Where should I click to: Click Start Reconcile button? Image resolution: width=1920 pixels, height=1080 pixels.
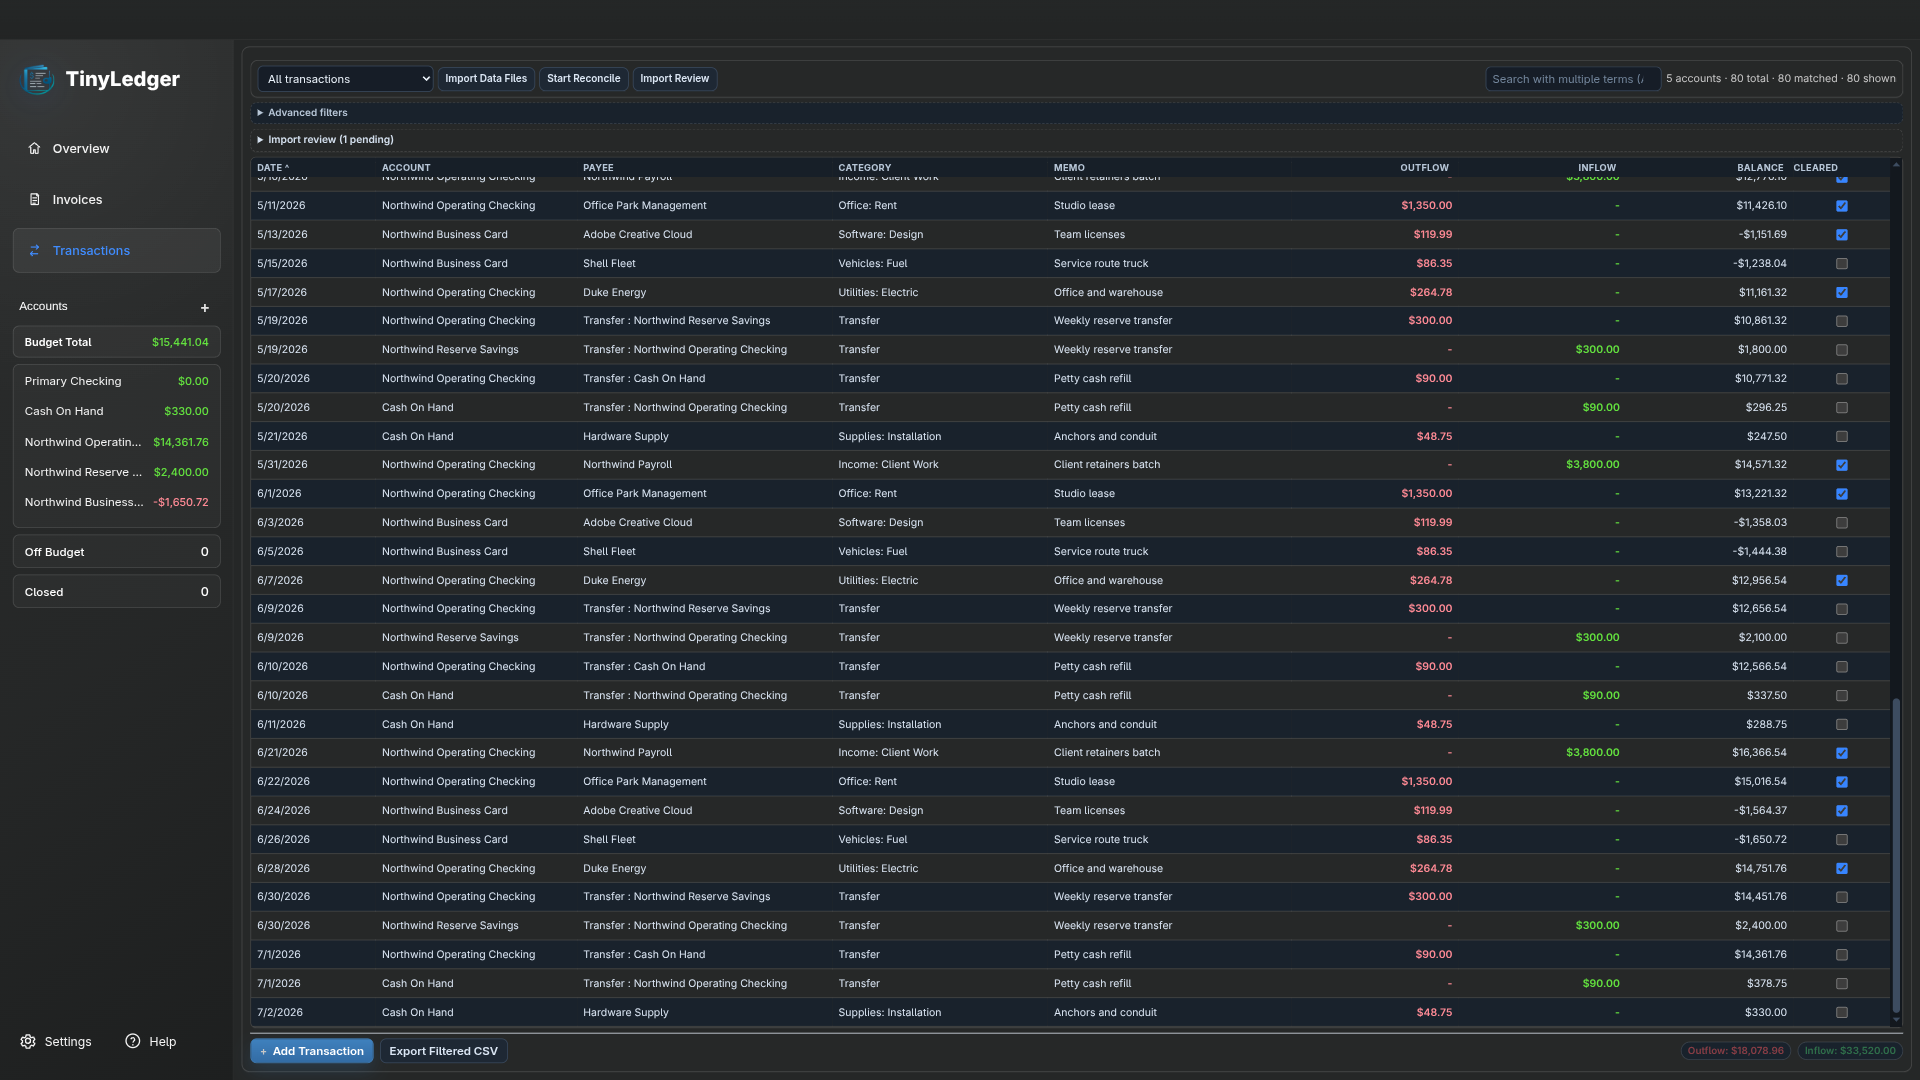point(583,79)
